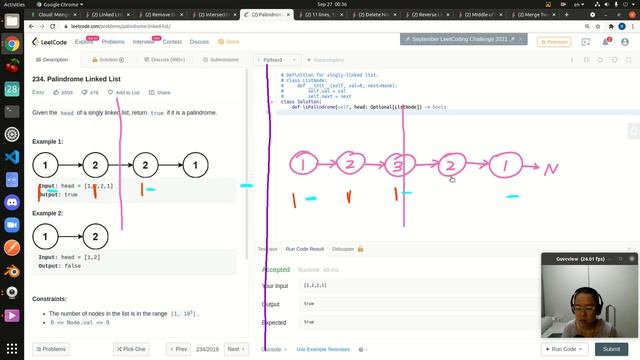This screenshot has width=640, height=360.
Task: Open September LeetCoding Challenge 2021 banner
Action: pyautogui.click(x=463, y=39)
